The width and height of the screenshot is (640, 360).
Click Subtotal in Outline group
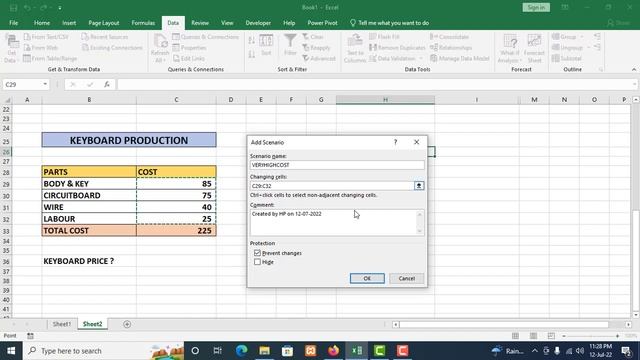pyautogui.click(x=567, y=58)
